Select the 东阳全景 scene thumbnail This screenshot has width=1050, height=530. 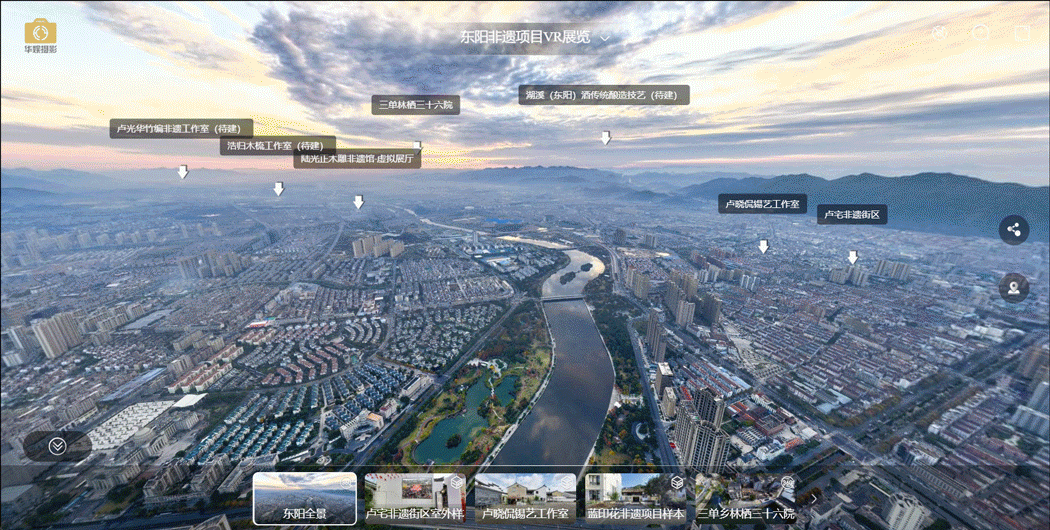click(x=304, y=498)
